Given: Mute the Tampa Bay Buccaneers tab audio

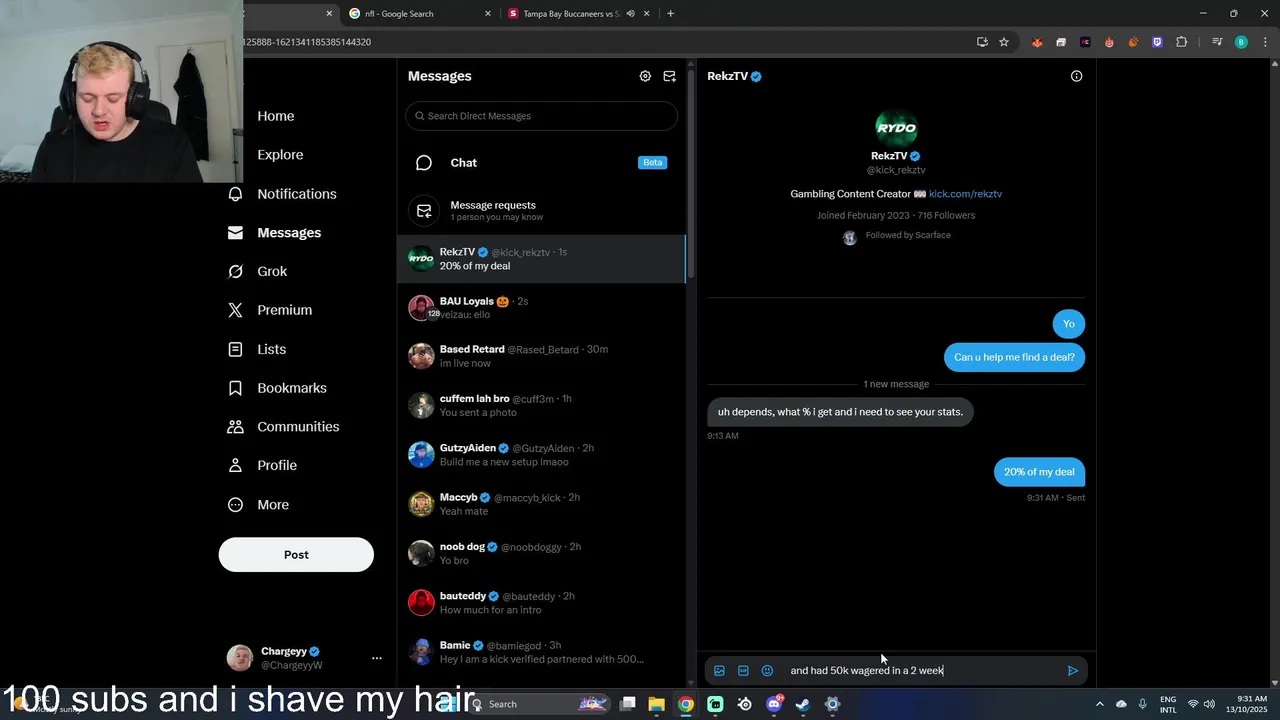Looking at the screenshot, I should pyautogui.click(x=631, y=14).
